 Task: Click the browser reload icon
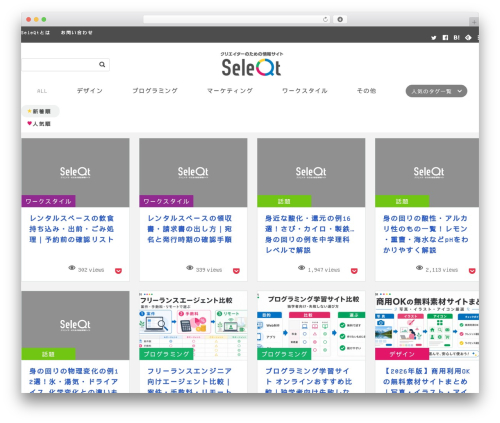click(325, 19)
